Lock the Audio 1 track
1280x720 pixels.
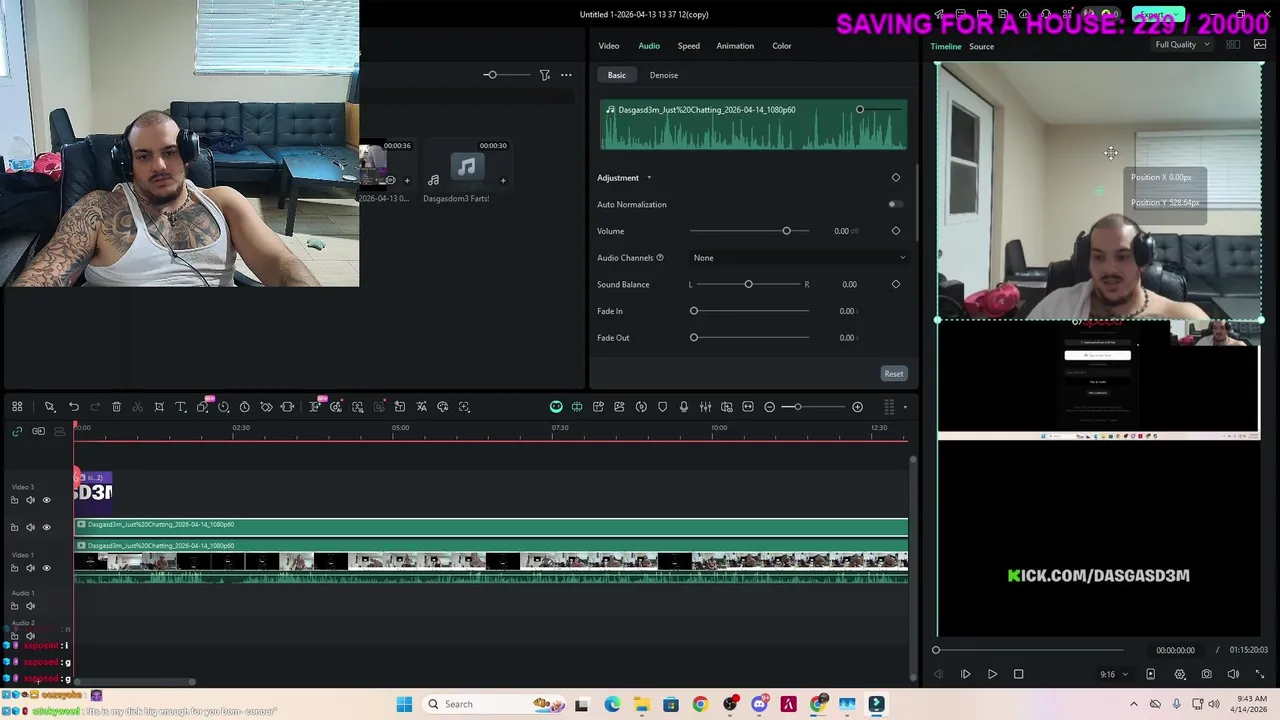(14, 606)
